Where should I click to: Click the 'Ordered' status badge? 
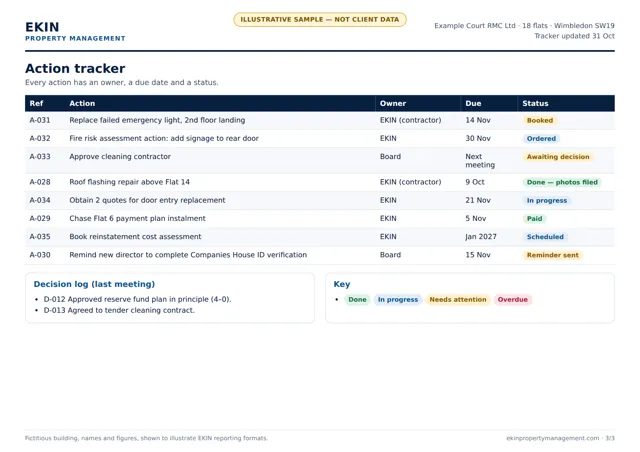541,138
